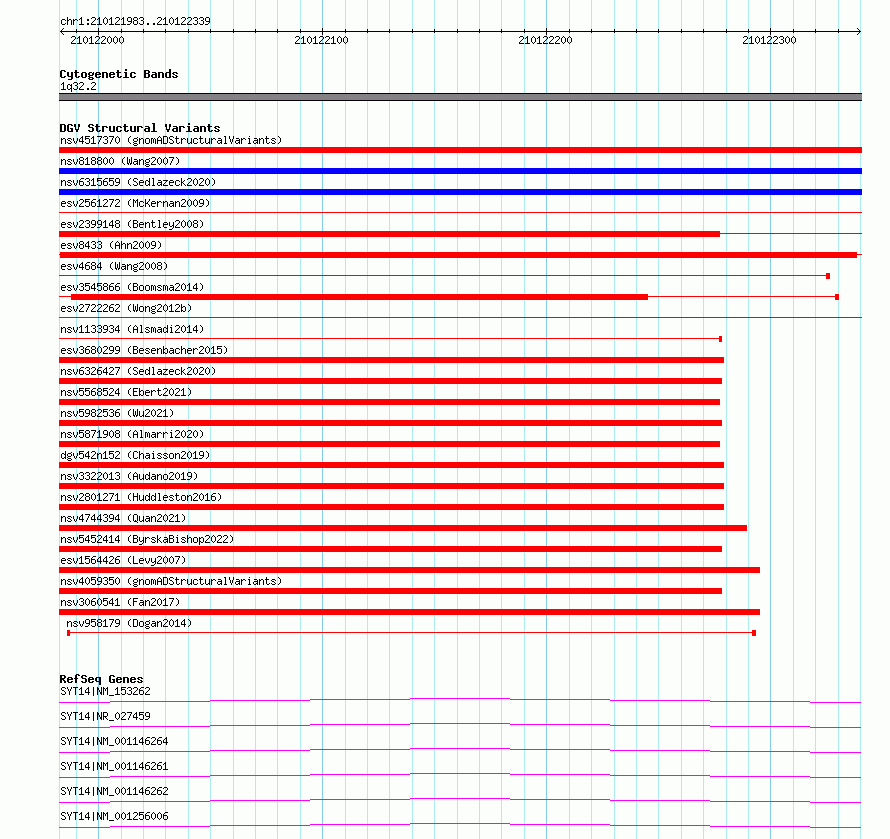890x839 pixels.
Task: Click the DGV Structural Variants track title
Action: [x=140, y=128]
